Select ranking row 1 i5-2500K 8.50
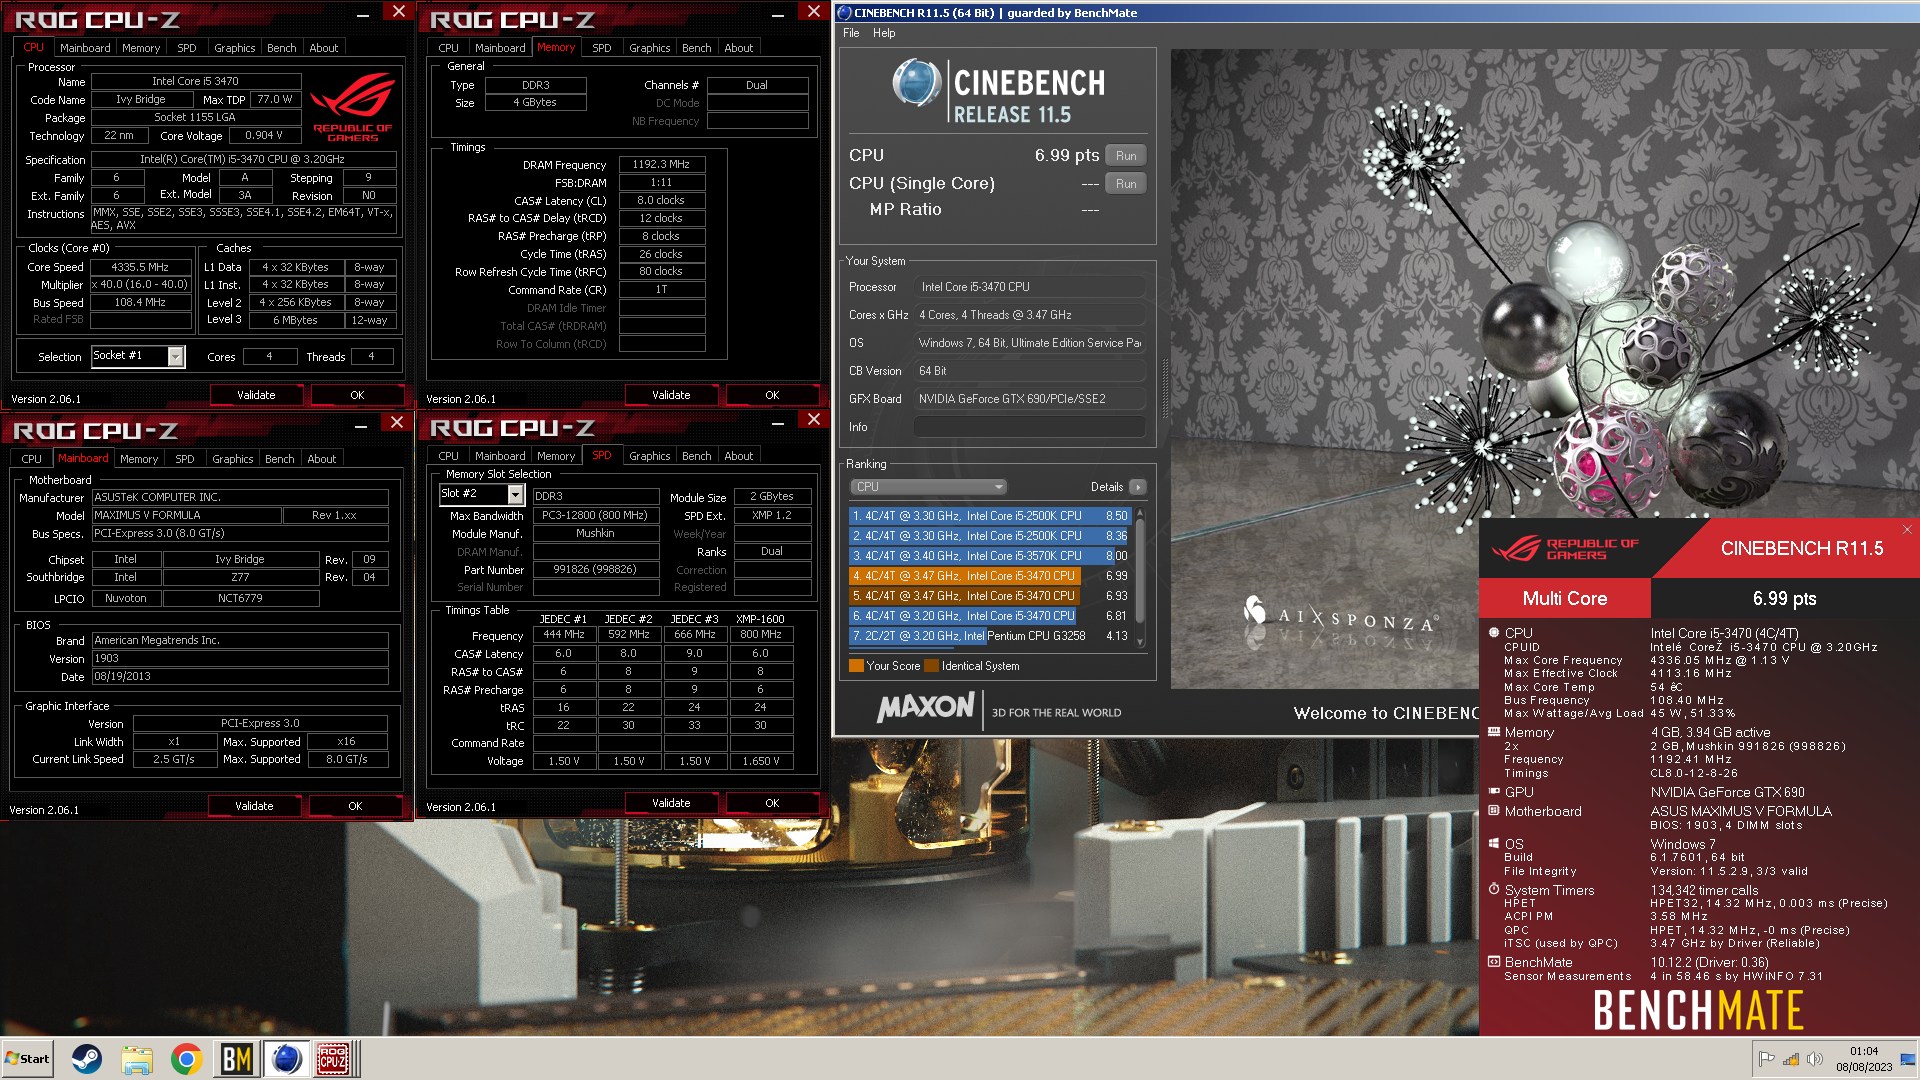This screenshot has width=1920, height=1080. (x=990, y=516)
